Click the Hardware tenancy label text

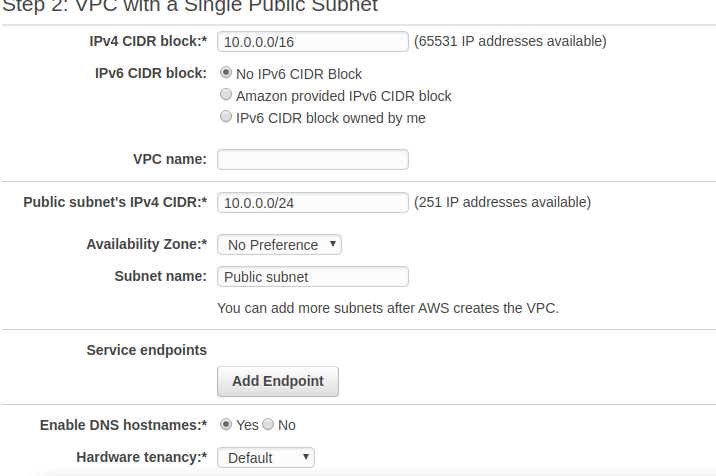point(141,458)
